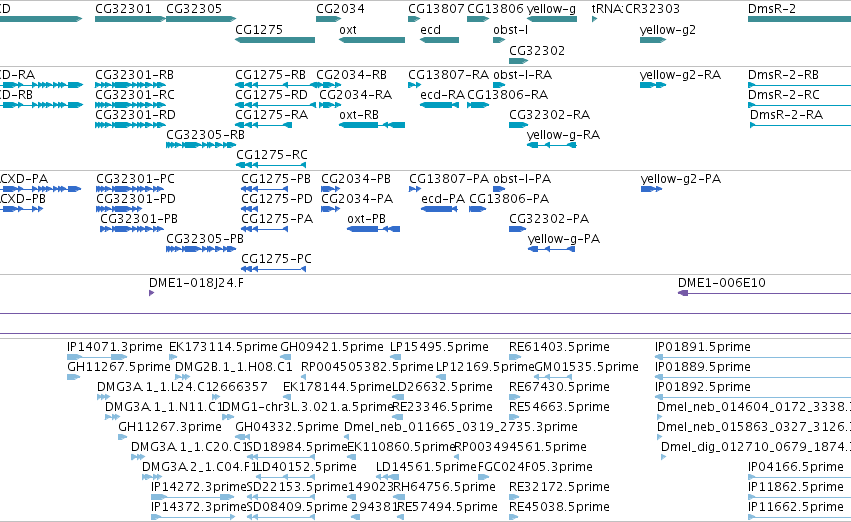
Task: Click the DmsR-2-RB transcript label
Action: coord(783,74)
